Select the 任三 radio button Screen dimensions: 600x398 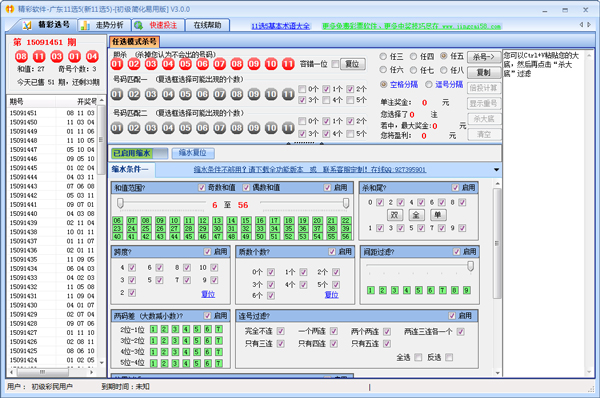tap(383, 57)
